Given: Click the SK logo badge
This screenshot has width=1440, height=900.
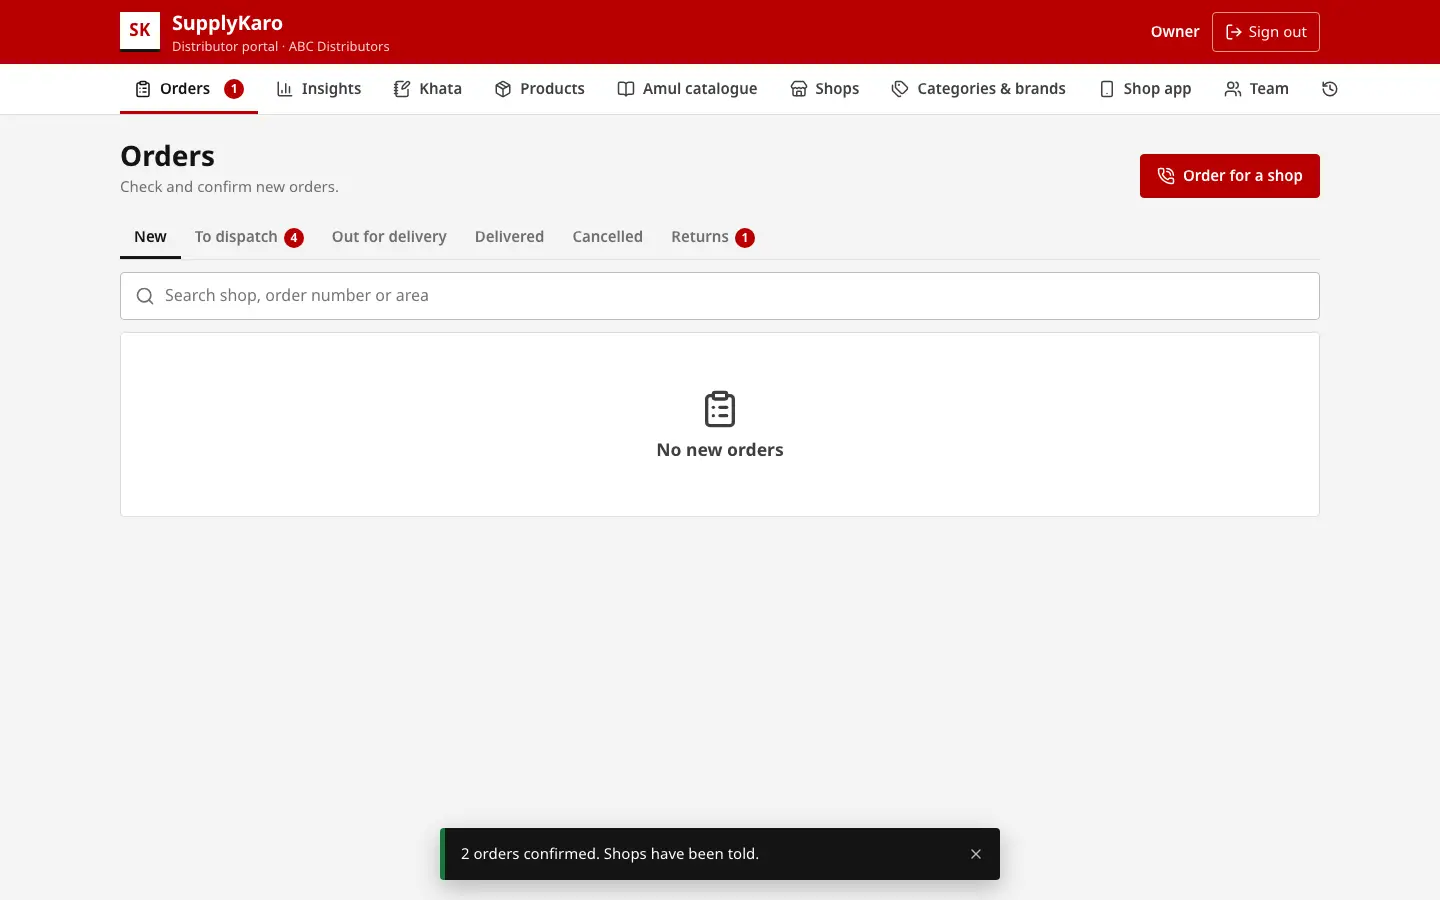Looking at the screenshot, I should pyautogui.click(x=140, y=31).
